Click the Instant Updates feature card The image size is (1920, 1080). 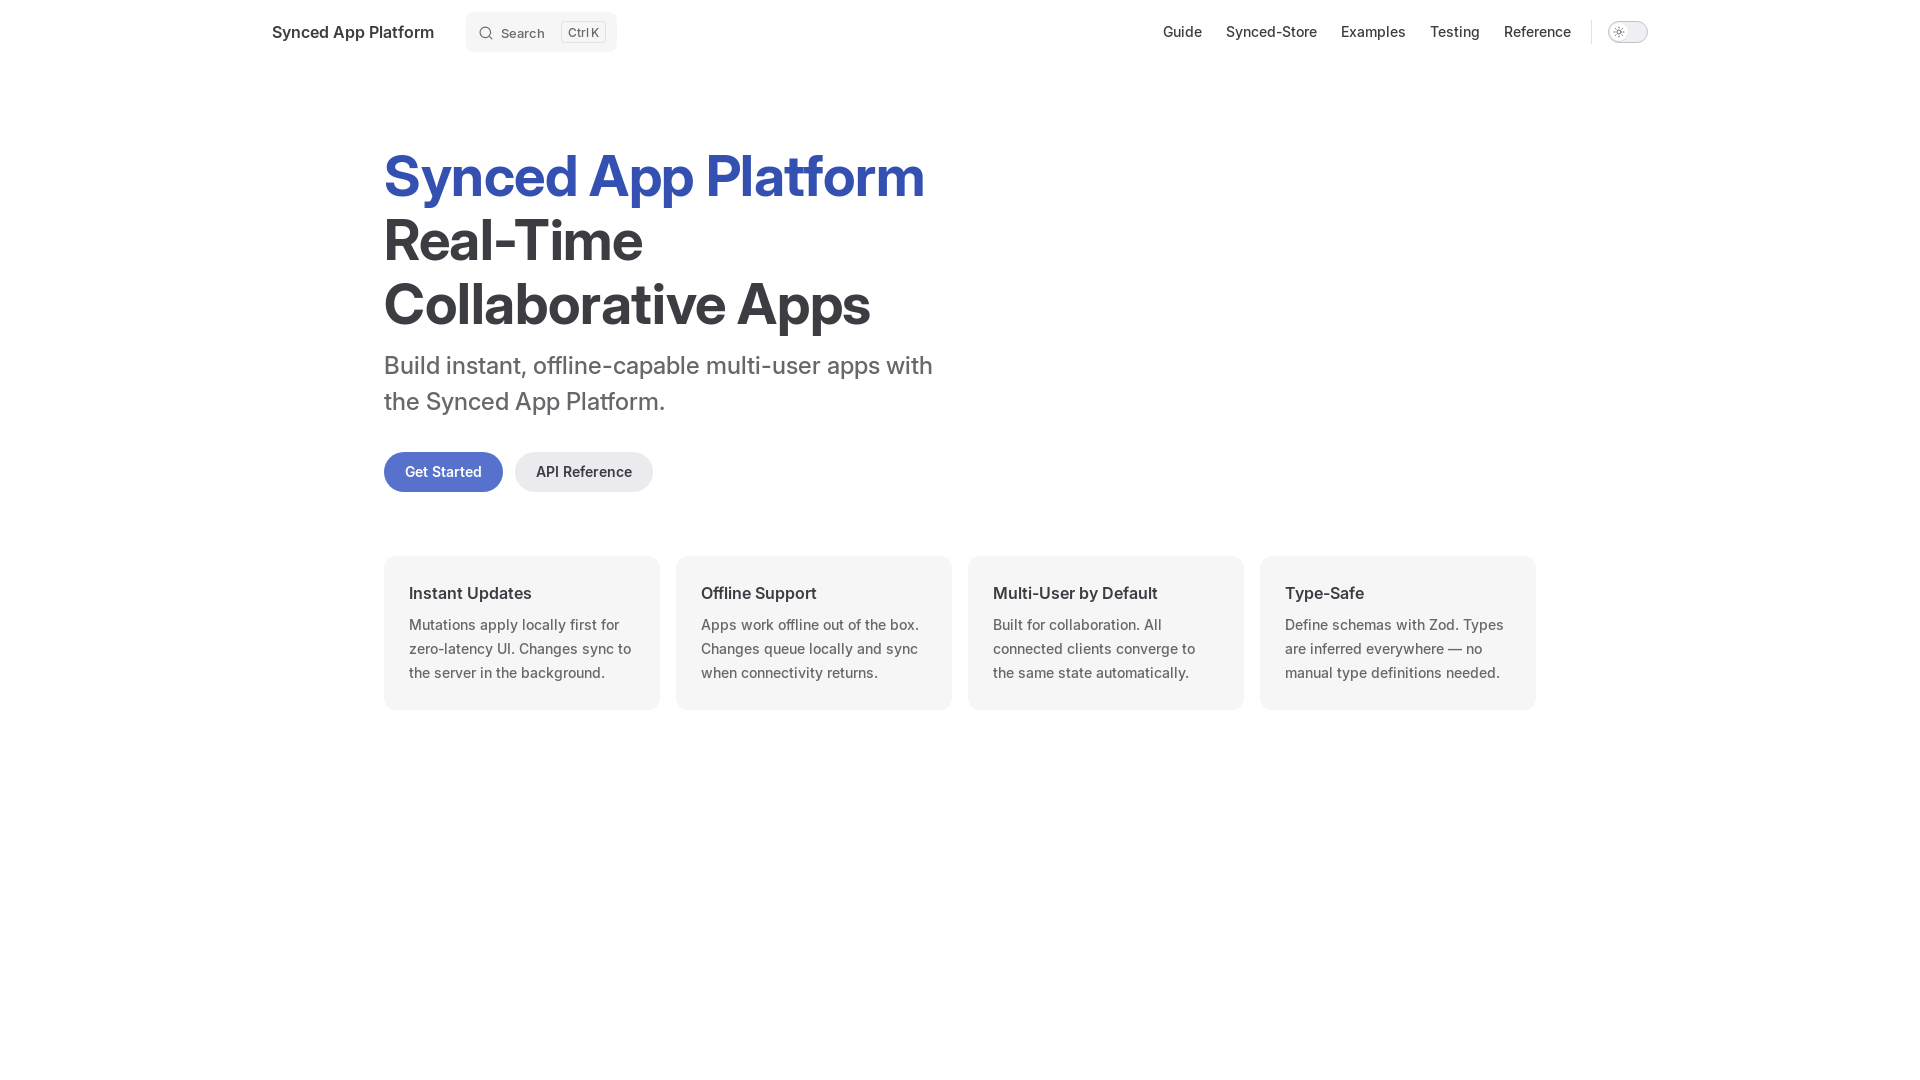522,633
